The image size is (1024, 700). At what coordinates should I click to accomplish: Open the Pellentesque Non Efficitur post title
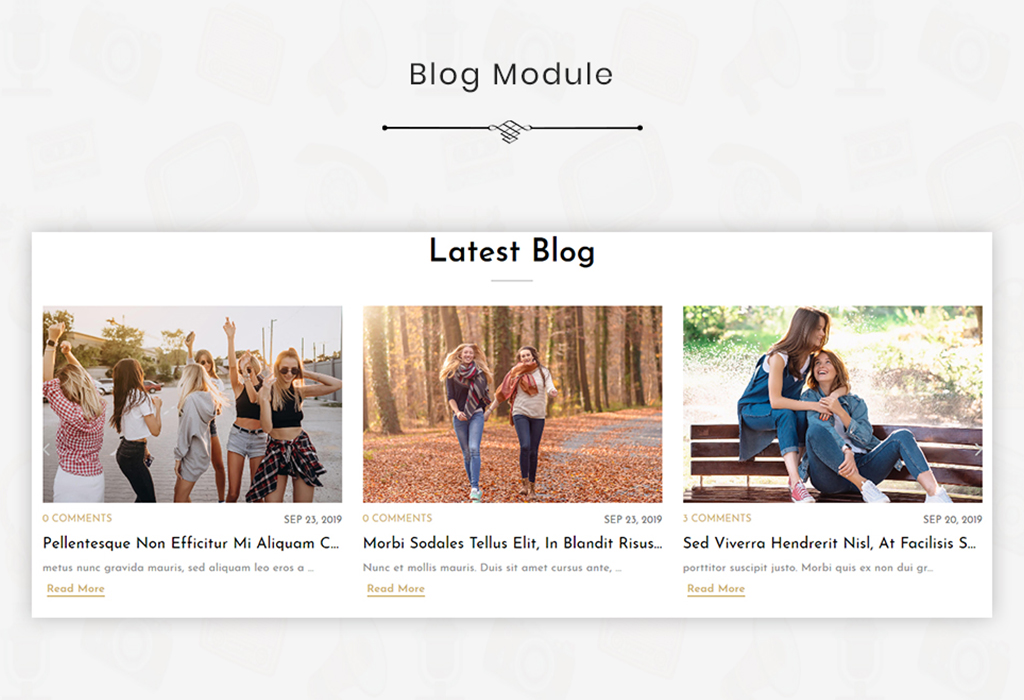191,543
